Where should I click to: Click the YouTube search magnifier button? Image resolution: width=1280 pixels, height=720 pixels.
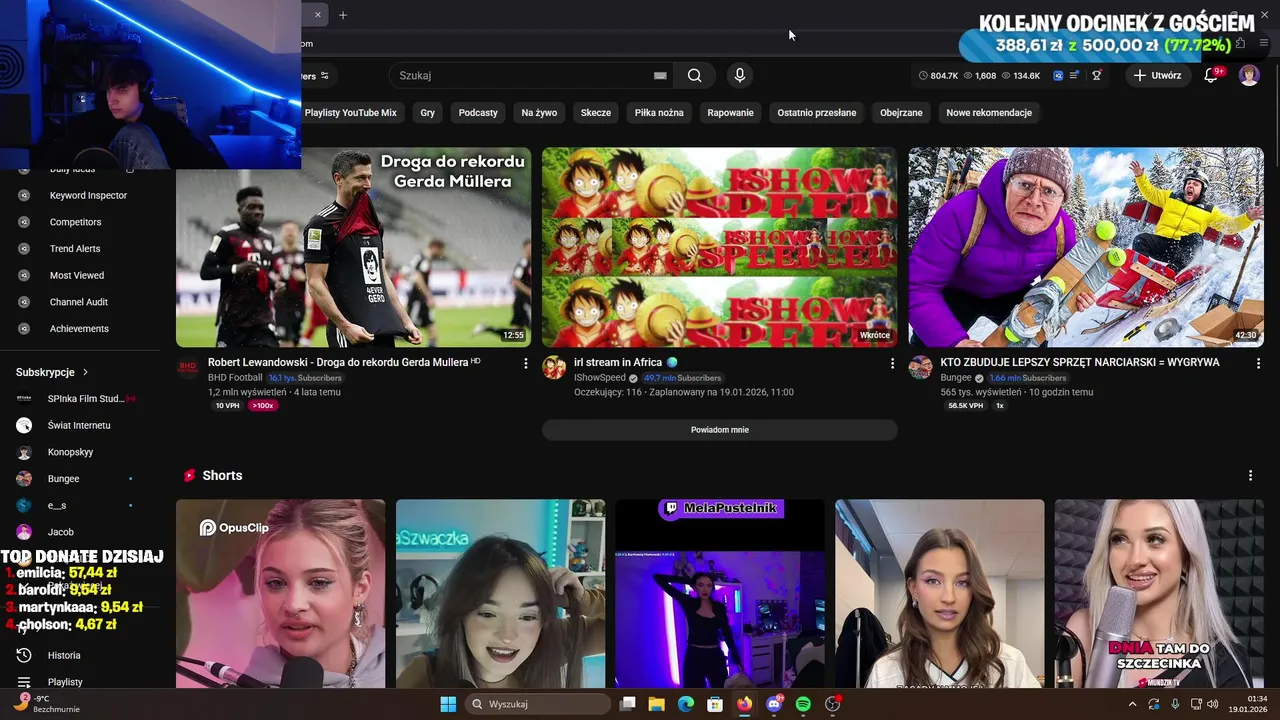[694, 75]
